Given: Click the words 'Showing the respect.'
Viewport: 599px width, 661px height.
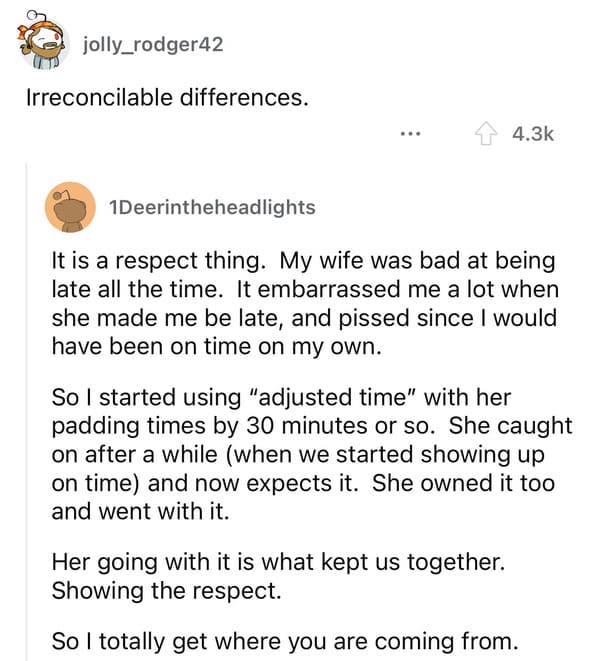Looking at the screenshot, I should click(x=167, y=591).
